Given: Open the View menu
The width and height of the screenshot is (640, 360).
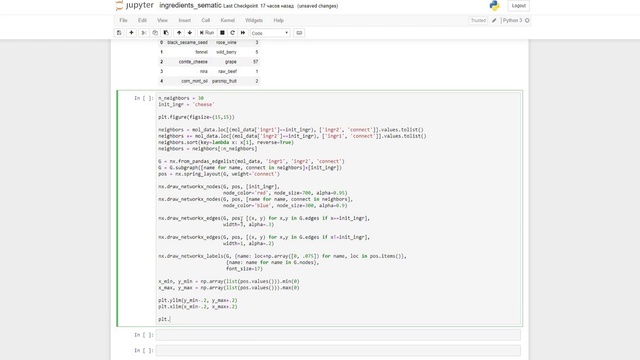Looking at the screenshot, I should tap(162, 20).
